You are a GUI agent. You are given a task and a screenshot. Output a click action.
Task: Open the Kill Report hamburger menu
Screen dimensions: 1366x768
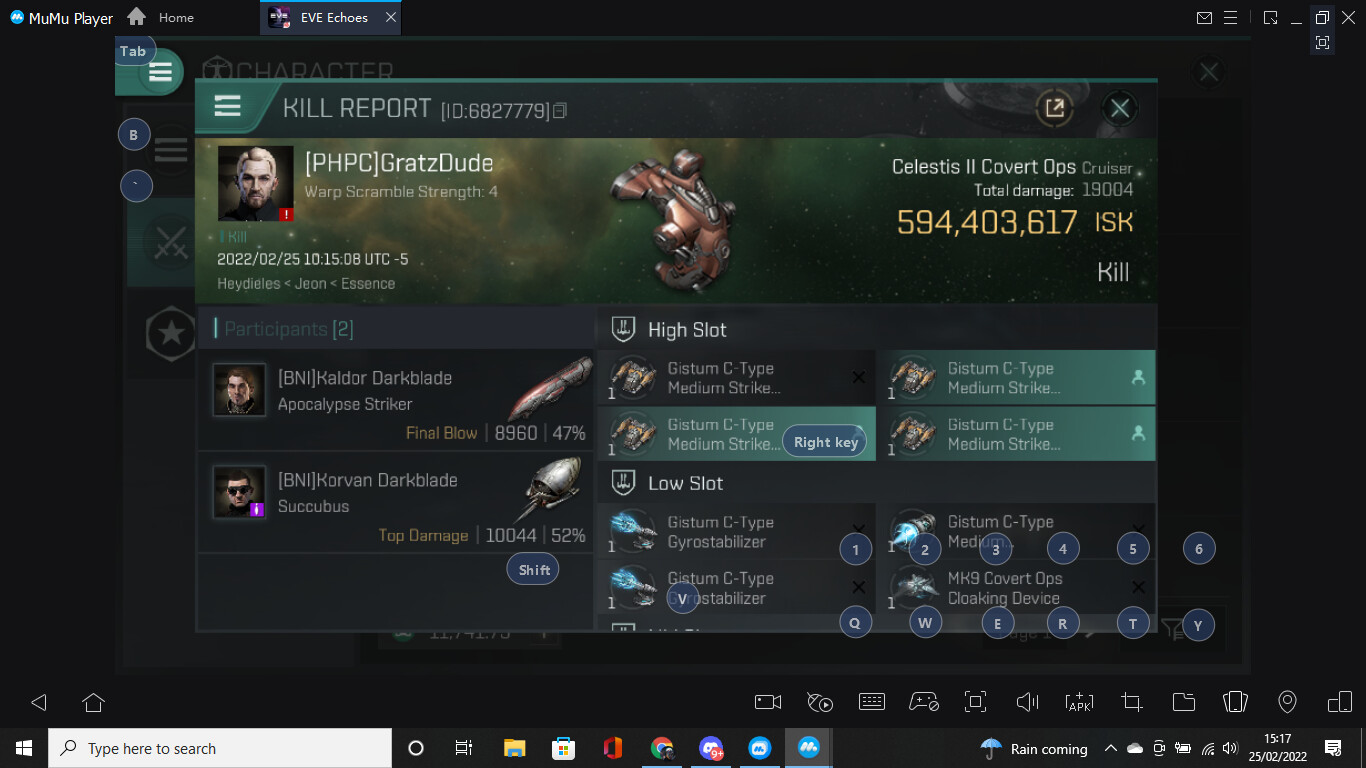coord(228,107)
